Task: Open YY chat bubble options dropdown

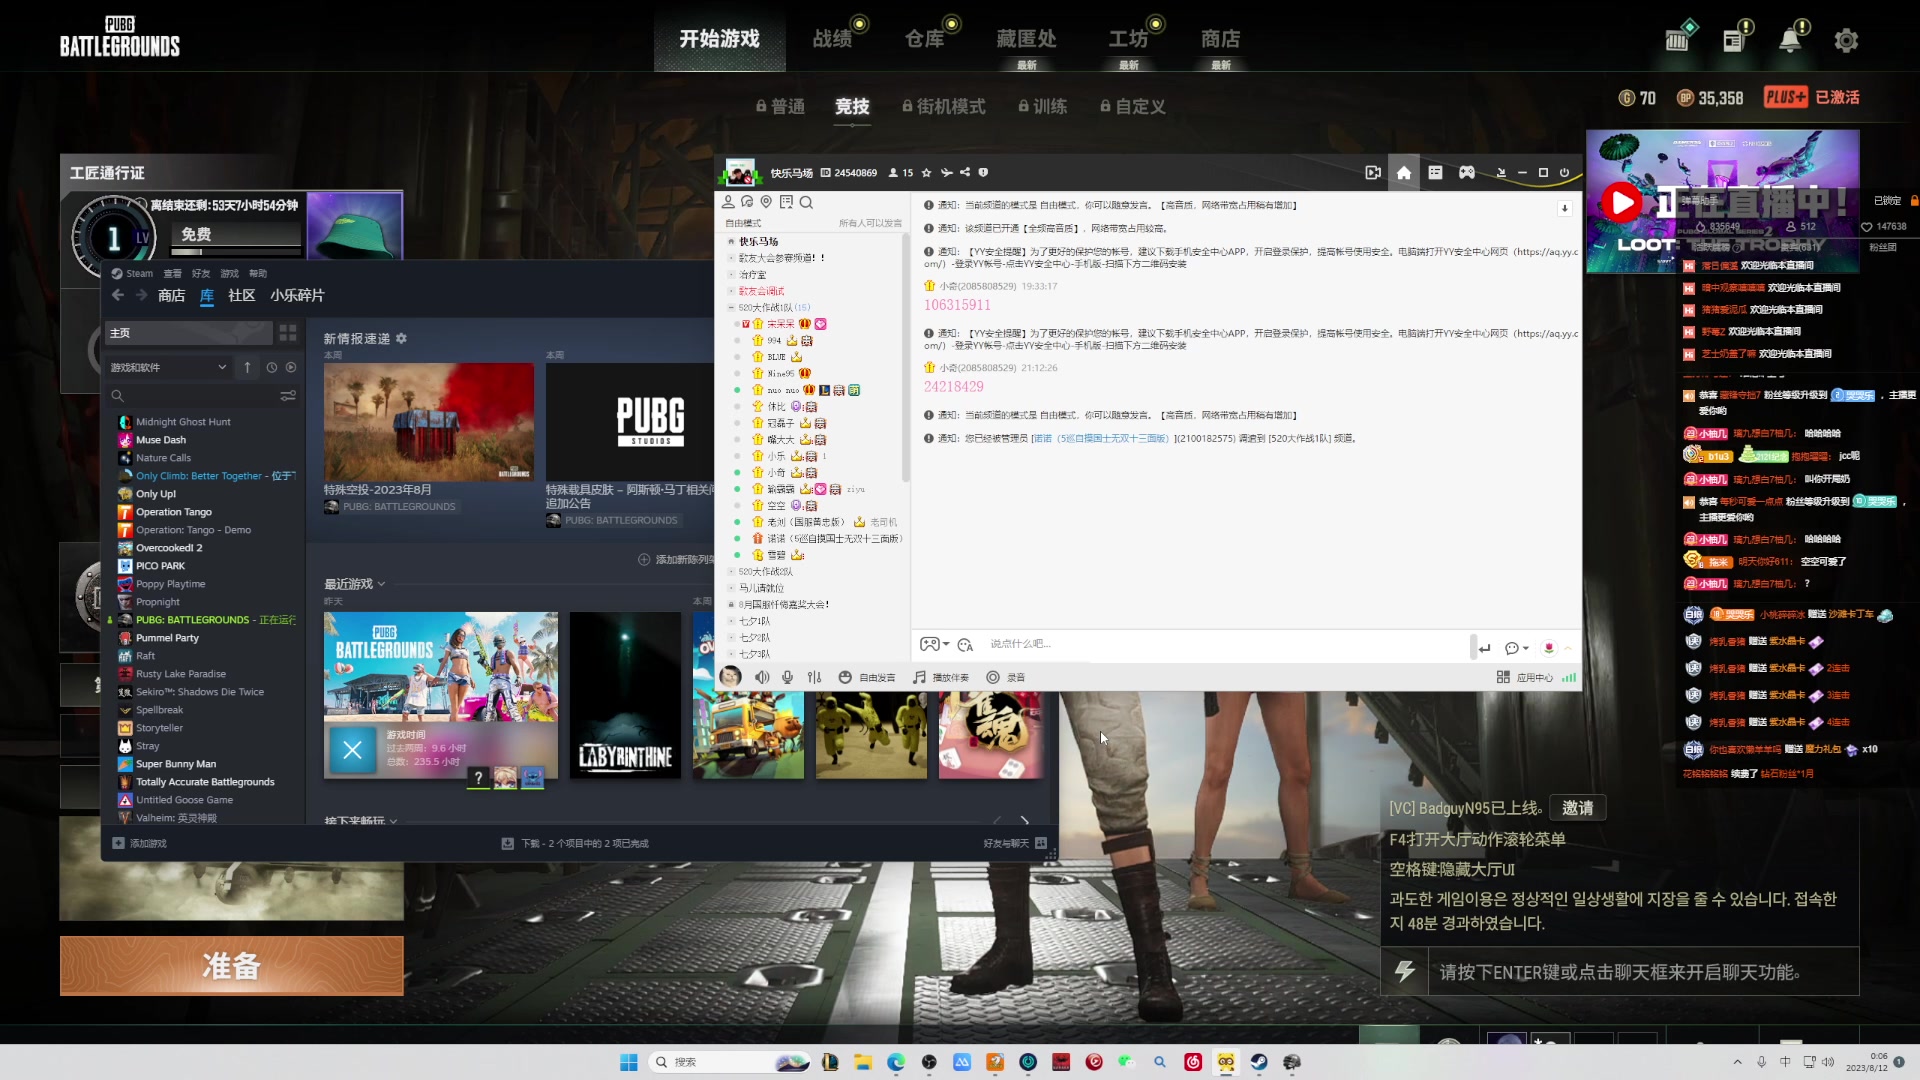Action: [x=1516, y=648]
